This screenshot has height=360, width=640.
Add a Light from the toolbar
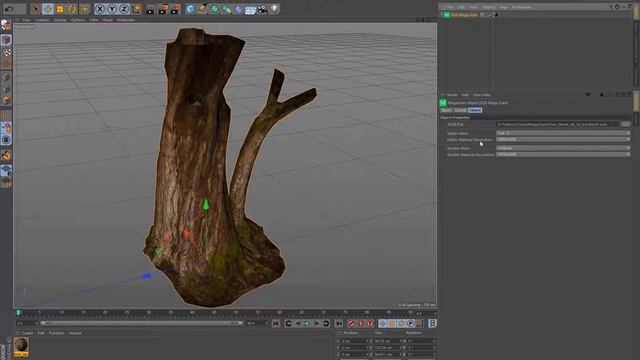tap(275, 9)
